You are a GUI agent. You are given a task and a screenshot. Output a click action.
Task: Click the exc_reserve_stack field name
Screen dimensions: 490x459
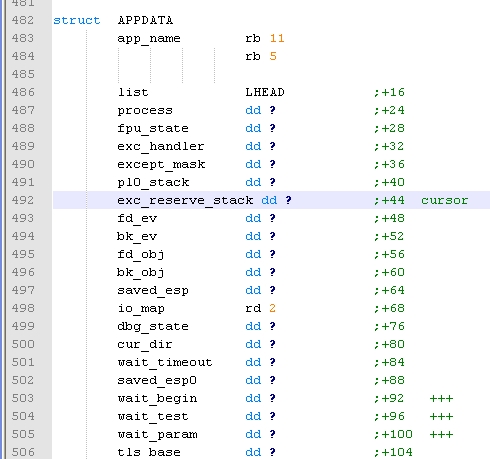pos(185,201)
